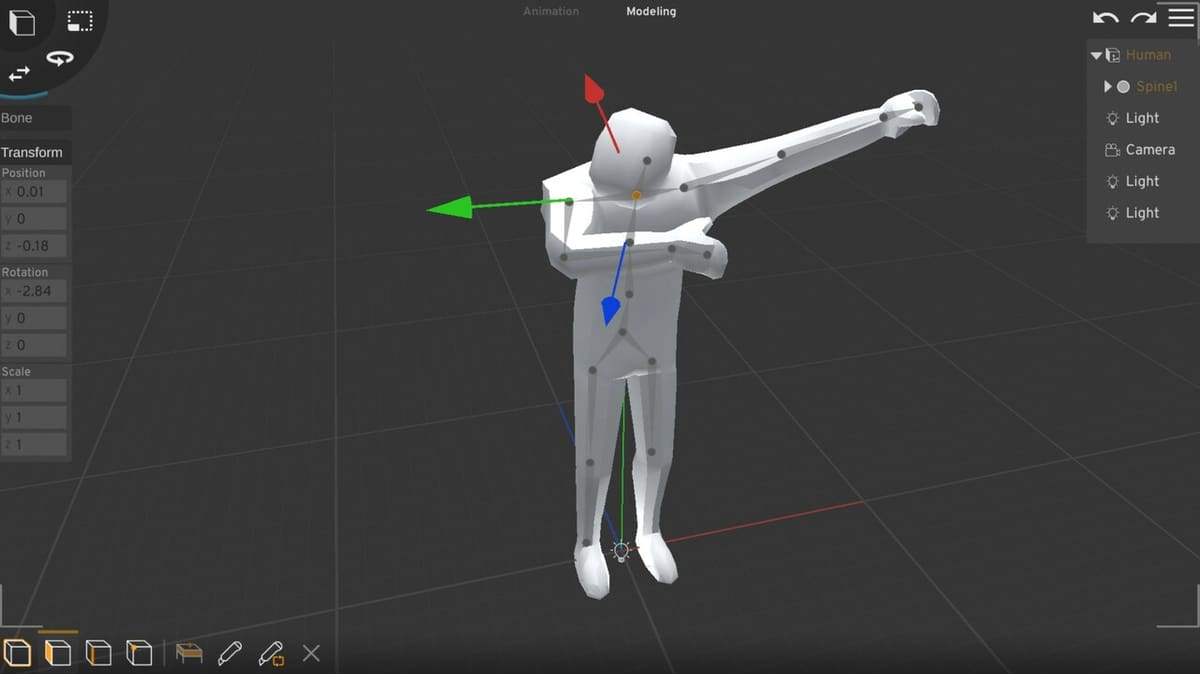This screenshot has height=674, width=1200.
Task: Switch to the Modeling tab
Action: (x=651, y=11)
